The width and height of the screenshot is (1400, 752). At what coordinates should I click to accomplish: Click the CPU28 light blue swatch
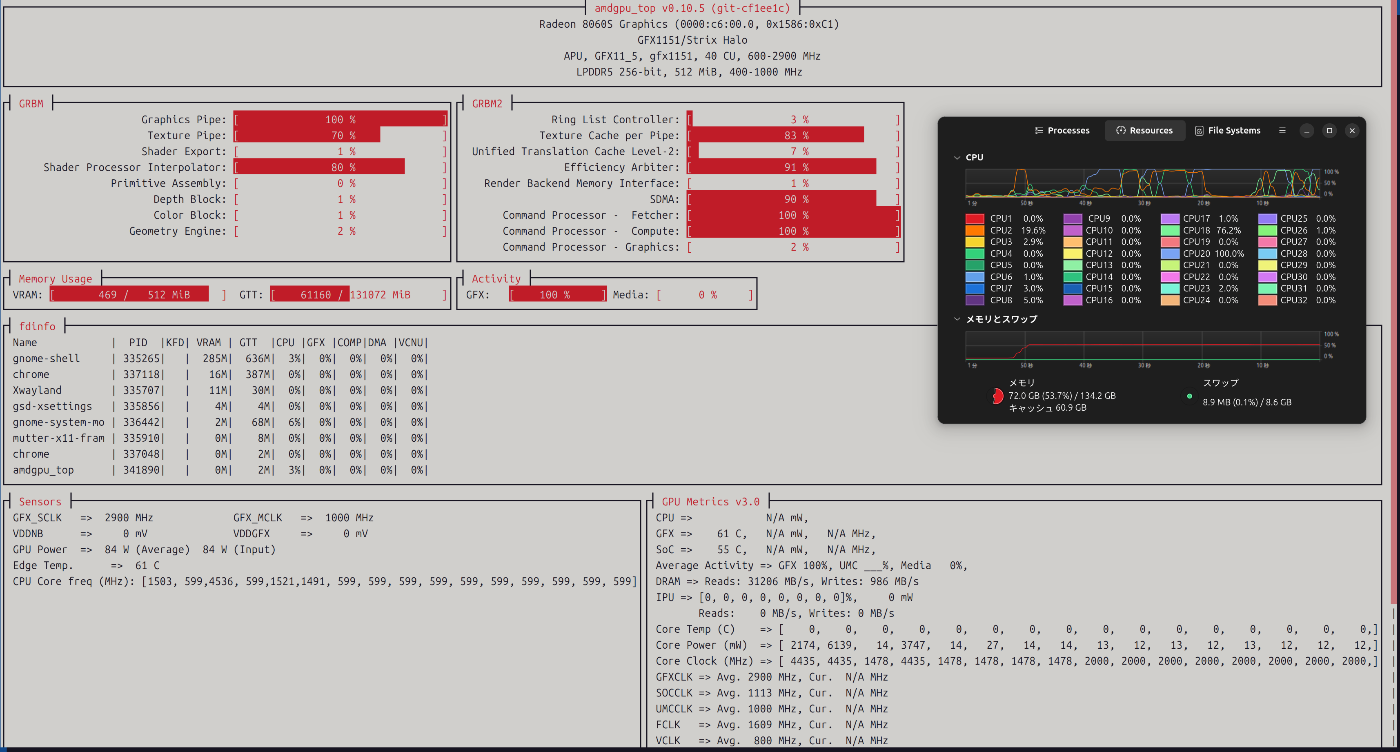click(1268, 253)
